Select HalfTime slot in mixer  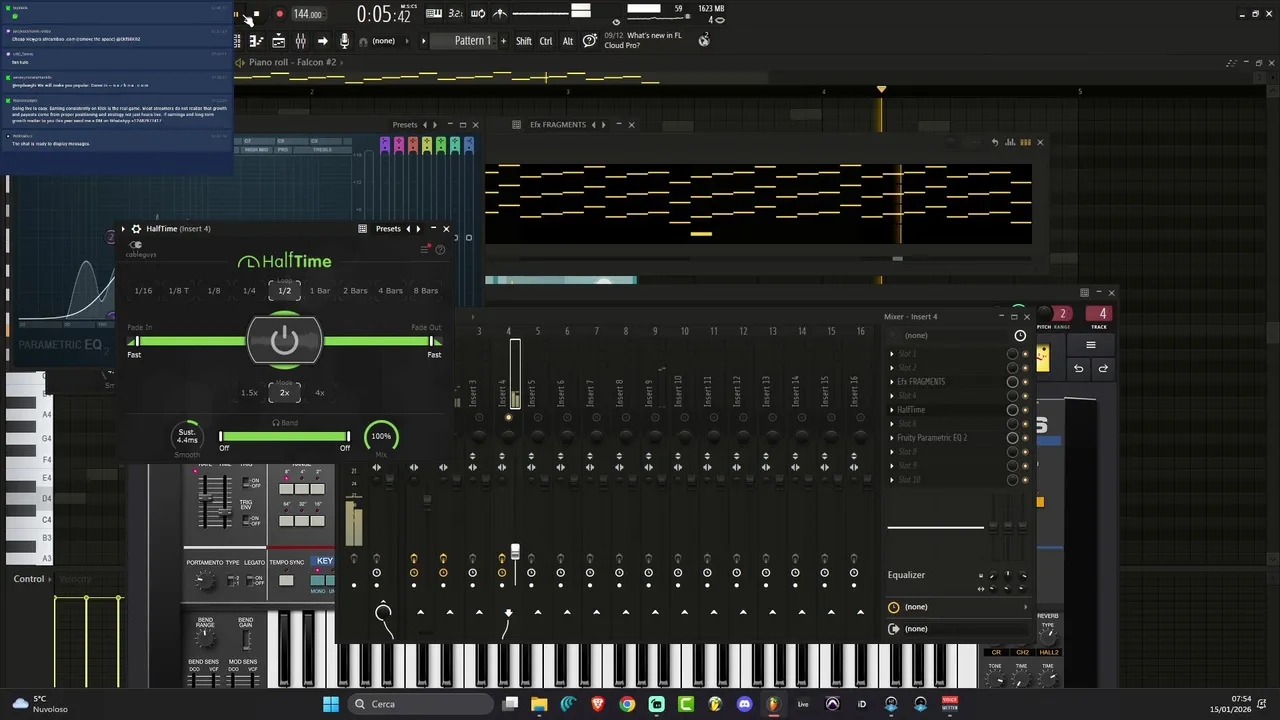coord(911,410)
